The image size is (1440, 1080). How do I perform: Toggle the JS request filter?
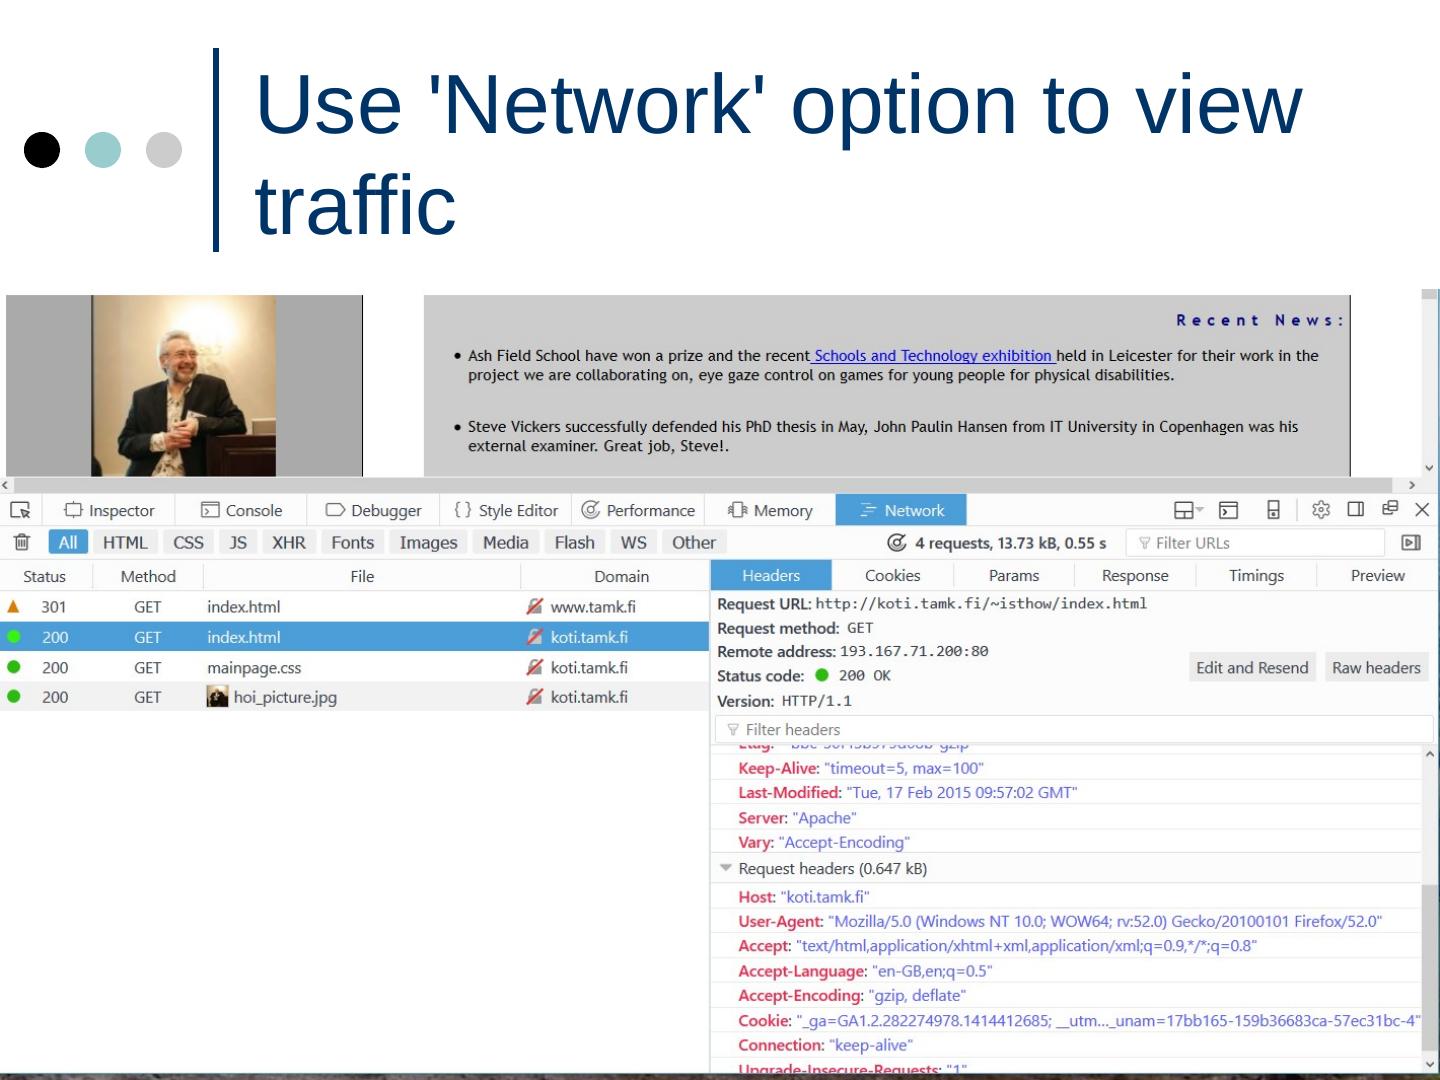click(238, 542)
